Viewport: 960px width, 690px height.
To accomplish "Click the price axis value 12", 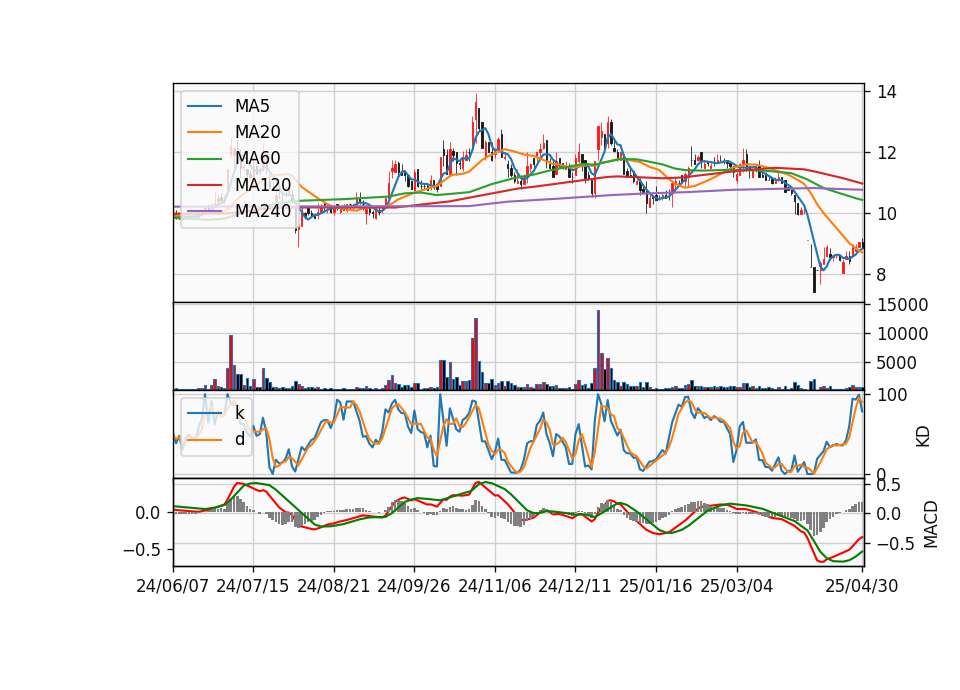I will (887, 153).
